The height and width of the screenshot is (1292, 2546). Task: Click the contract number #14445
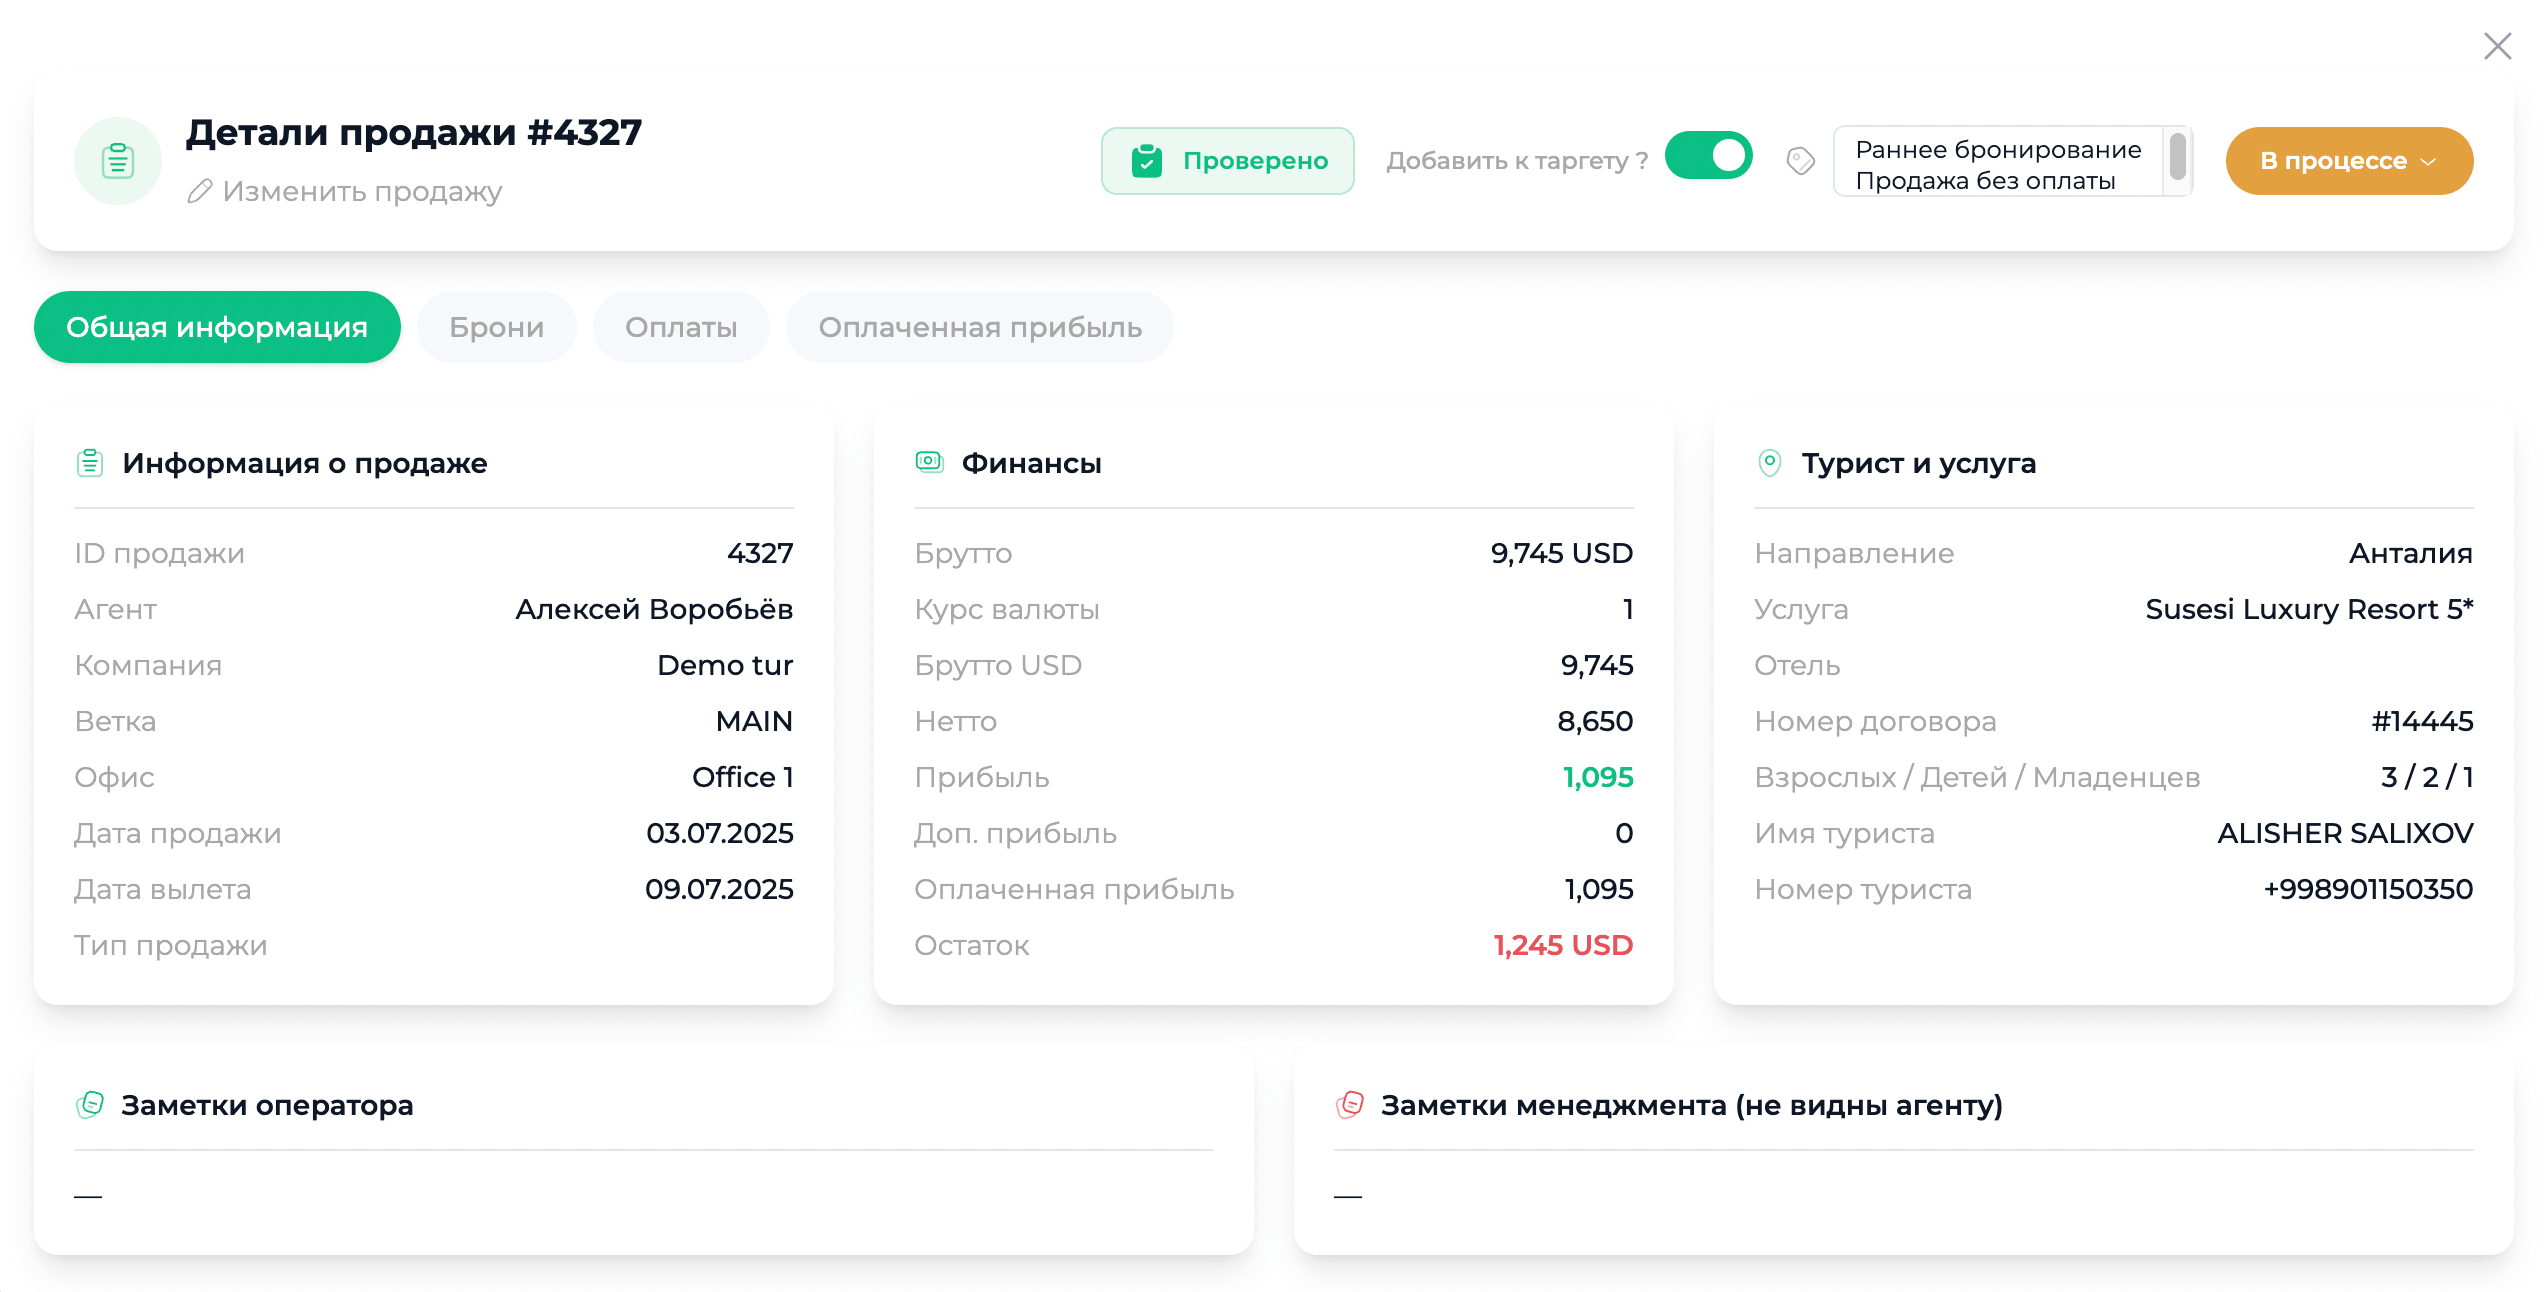pos(2422,721)
